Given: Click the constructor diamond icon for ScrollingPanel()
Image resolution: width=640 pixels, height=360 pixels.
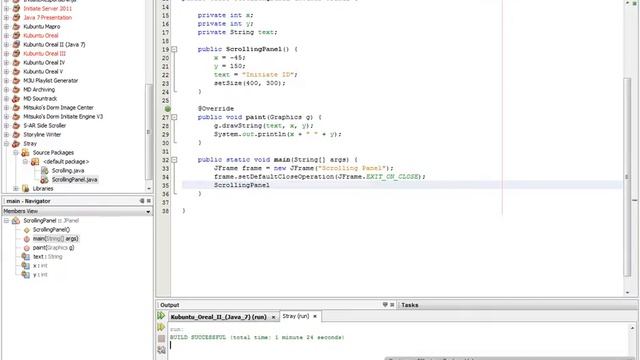Looking at the screenshot, I should [27, 230].
